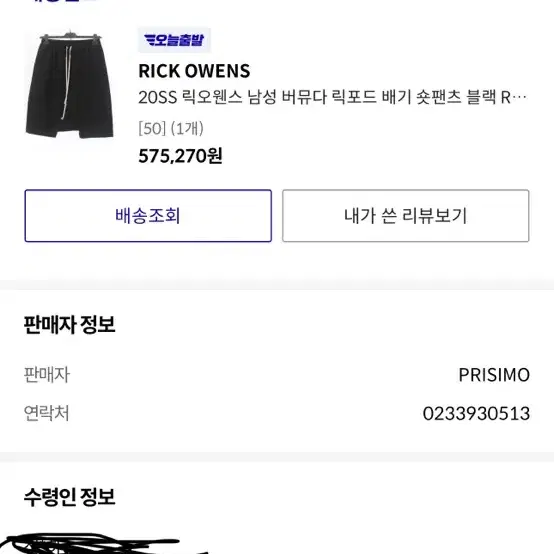Select the [50] (1개) option text

171,128
